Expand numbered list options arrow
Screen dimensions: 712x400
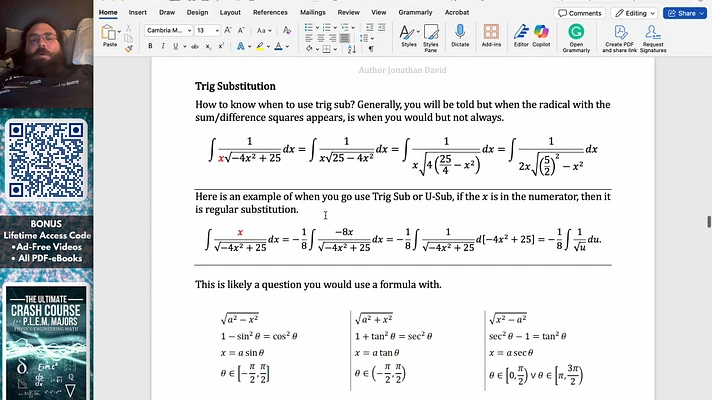pyautogui.click(x=335, y=28)
